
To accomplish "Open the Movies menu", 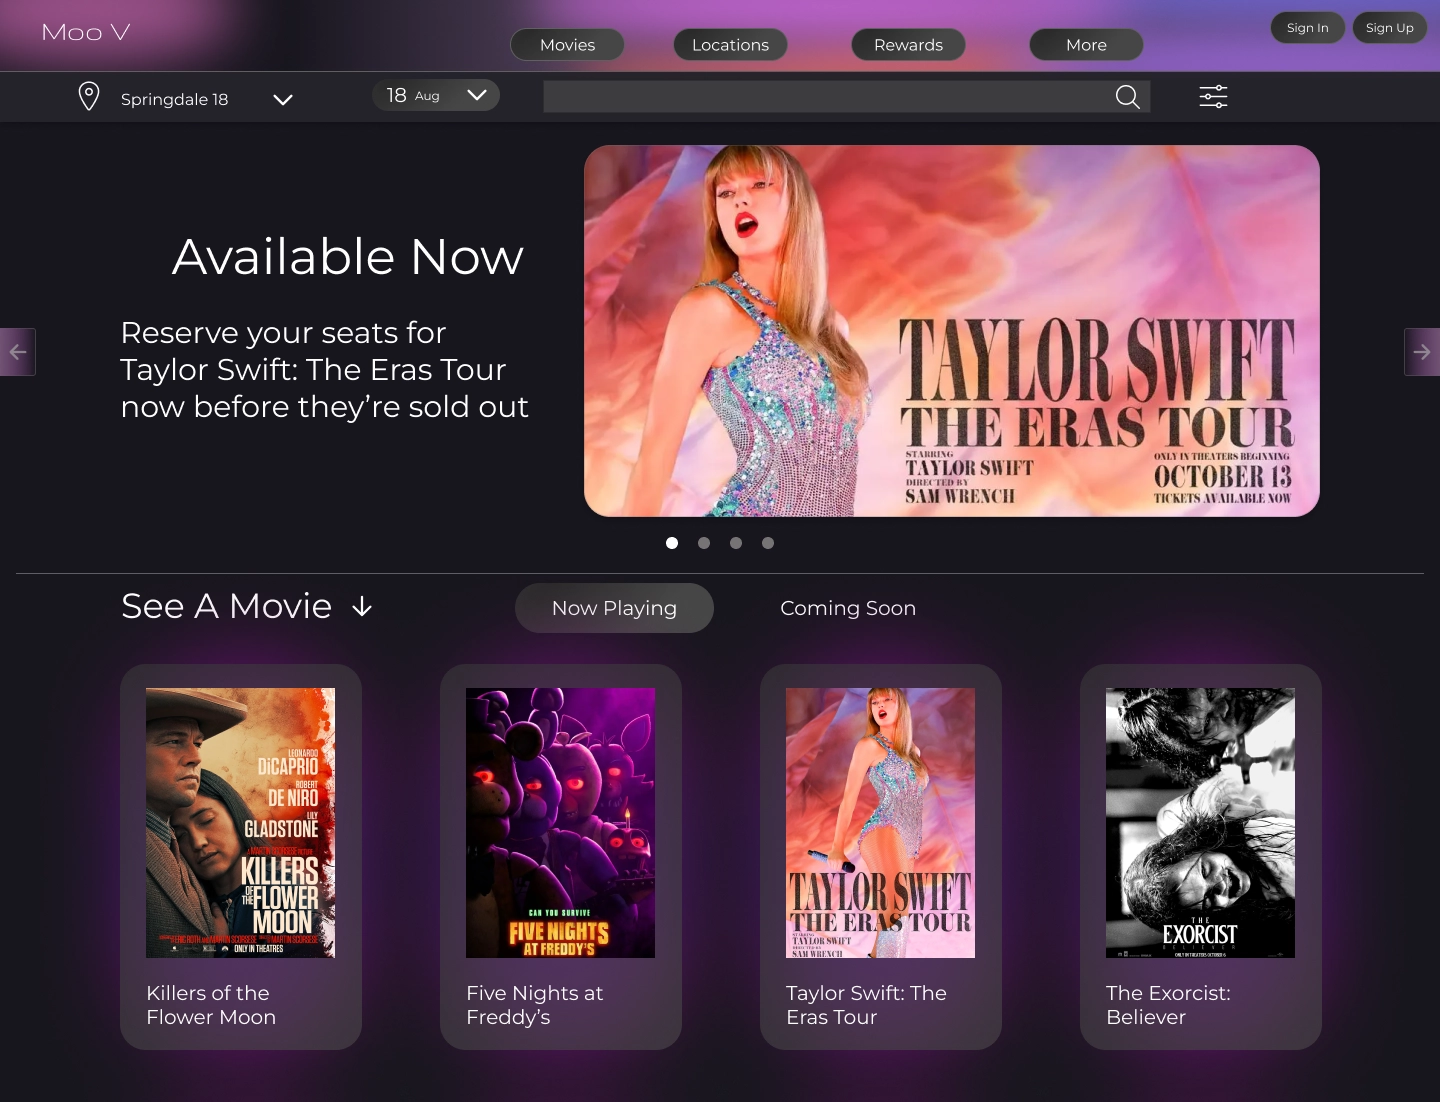I will click(x=567, y=45).
